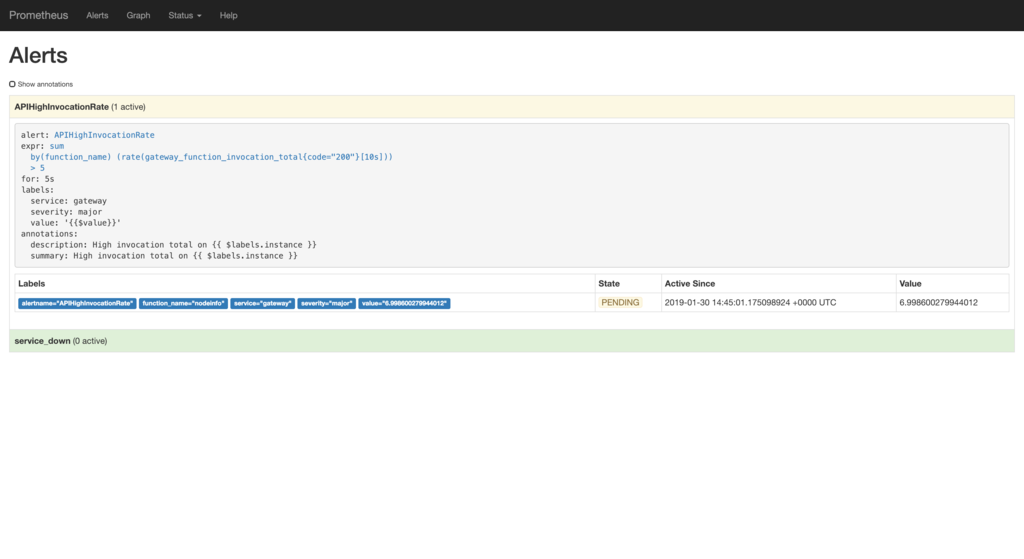Enable the Show annotations checkbox
Viewport: 1024px width, 559px height.
(12, 84)
